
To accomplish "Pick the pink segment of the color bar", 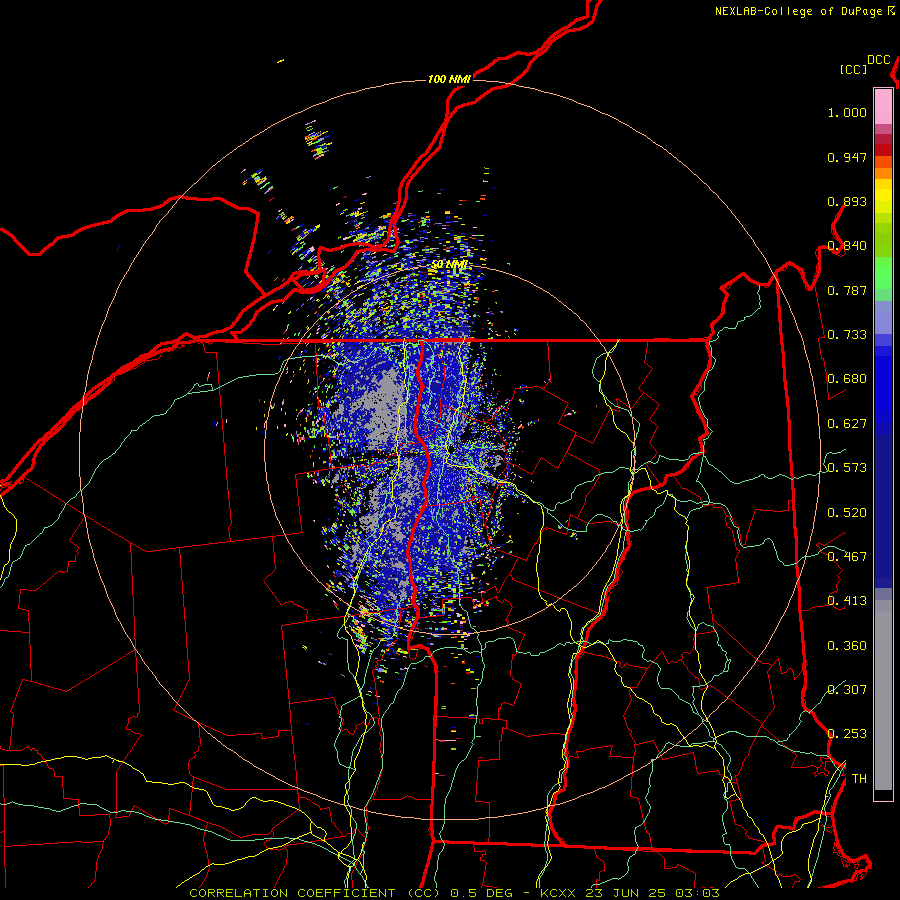I will coord(883,107).
